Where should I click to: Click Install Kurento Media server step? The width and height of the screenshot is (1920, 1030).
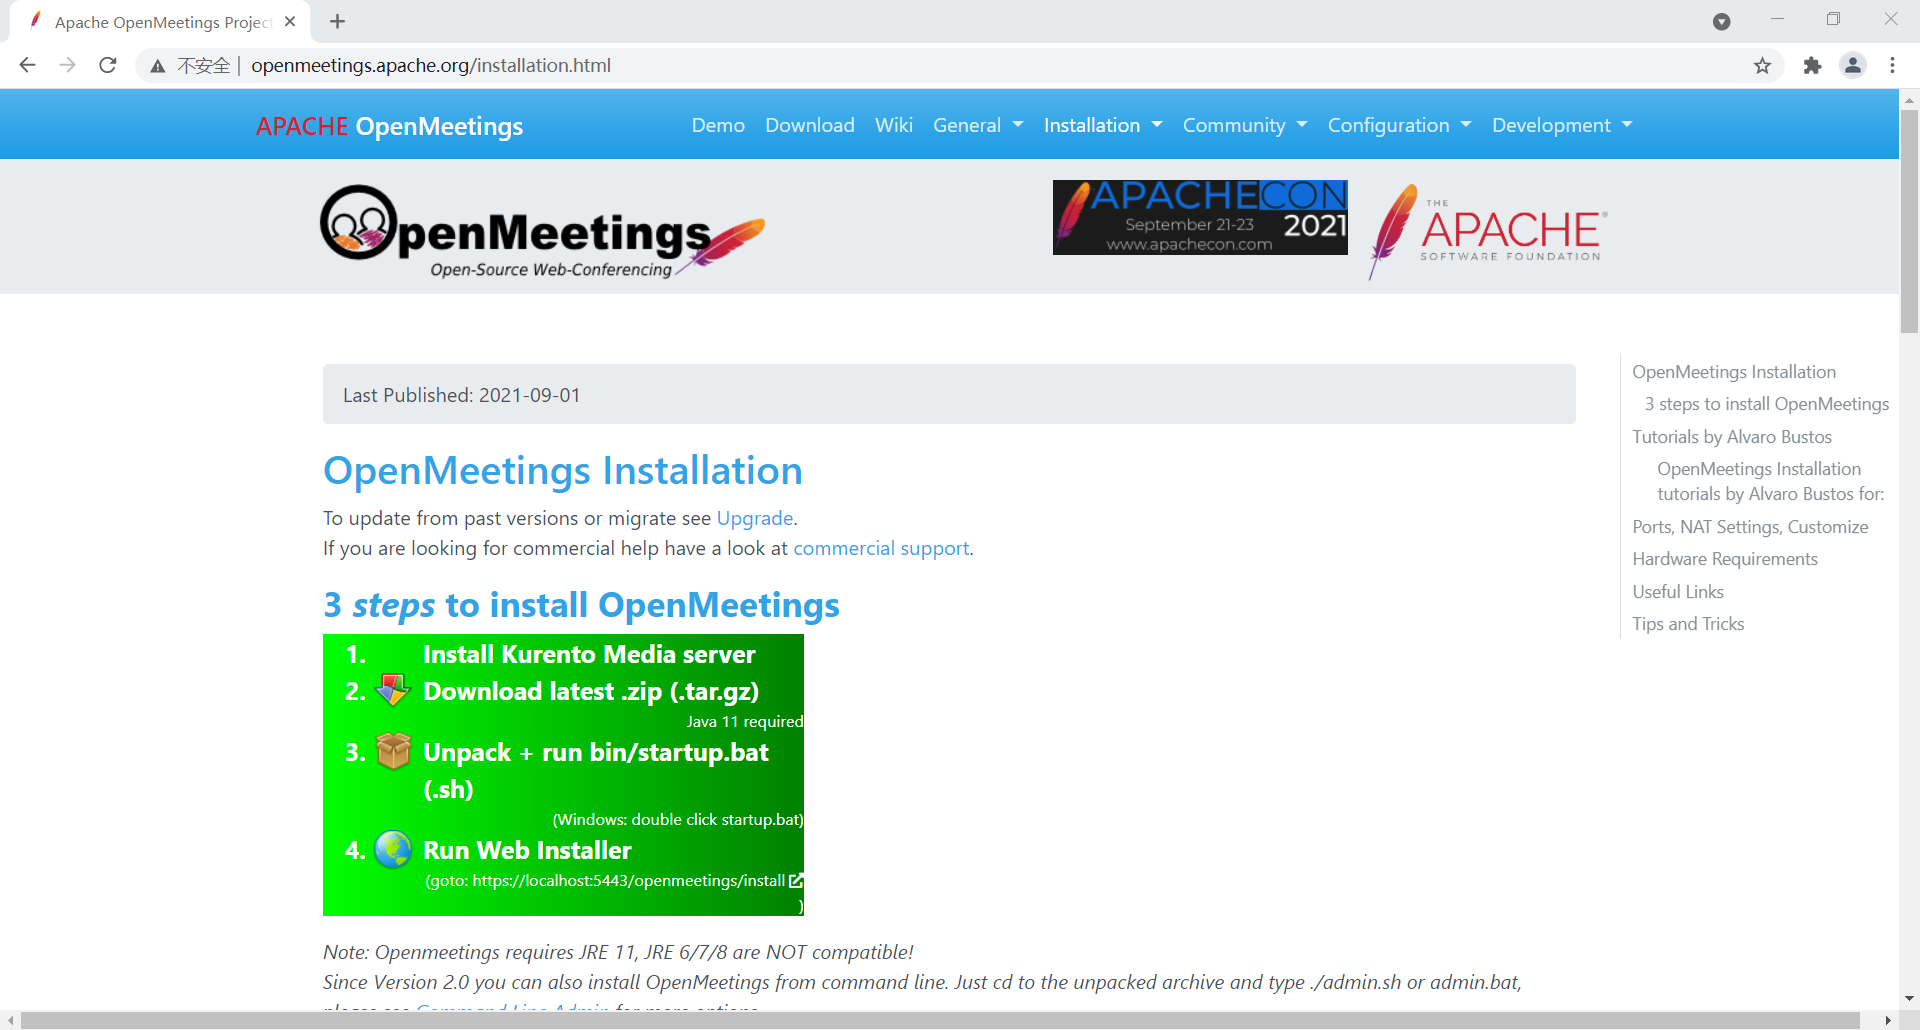(x=589, y=654)
